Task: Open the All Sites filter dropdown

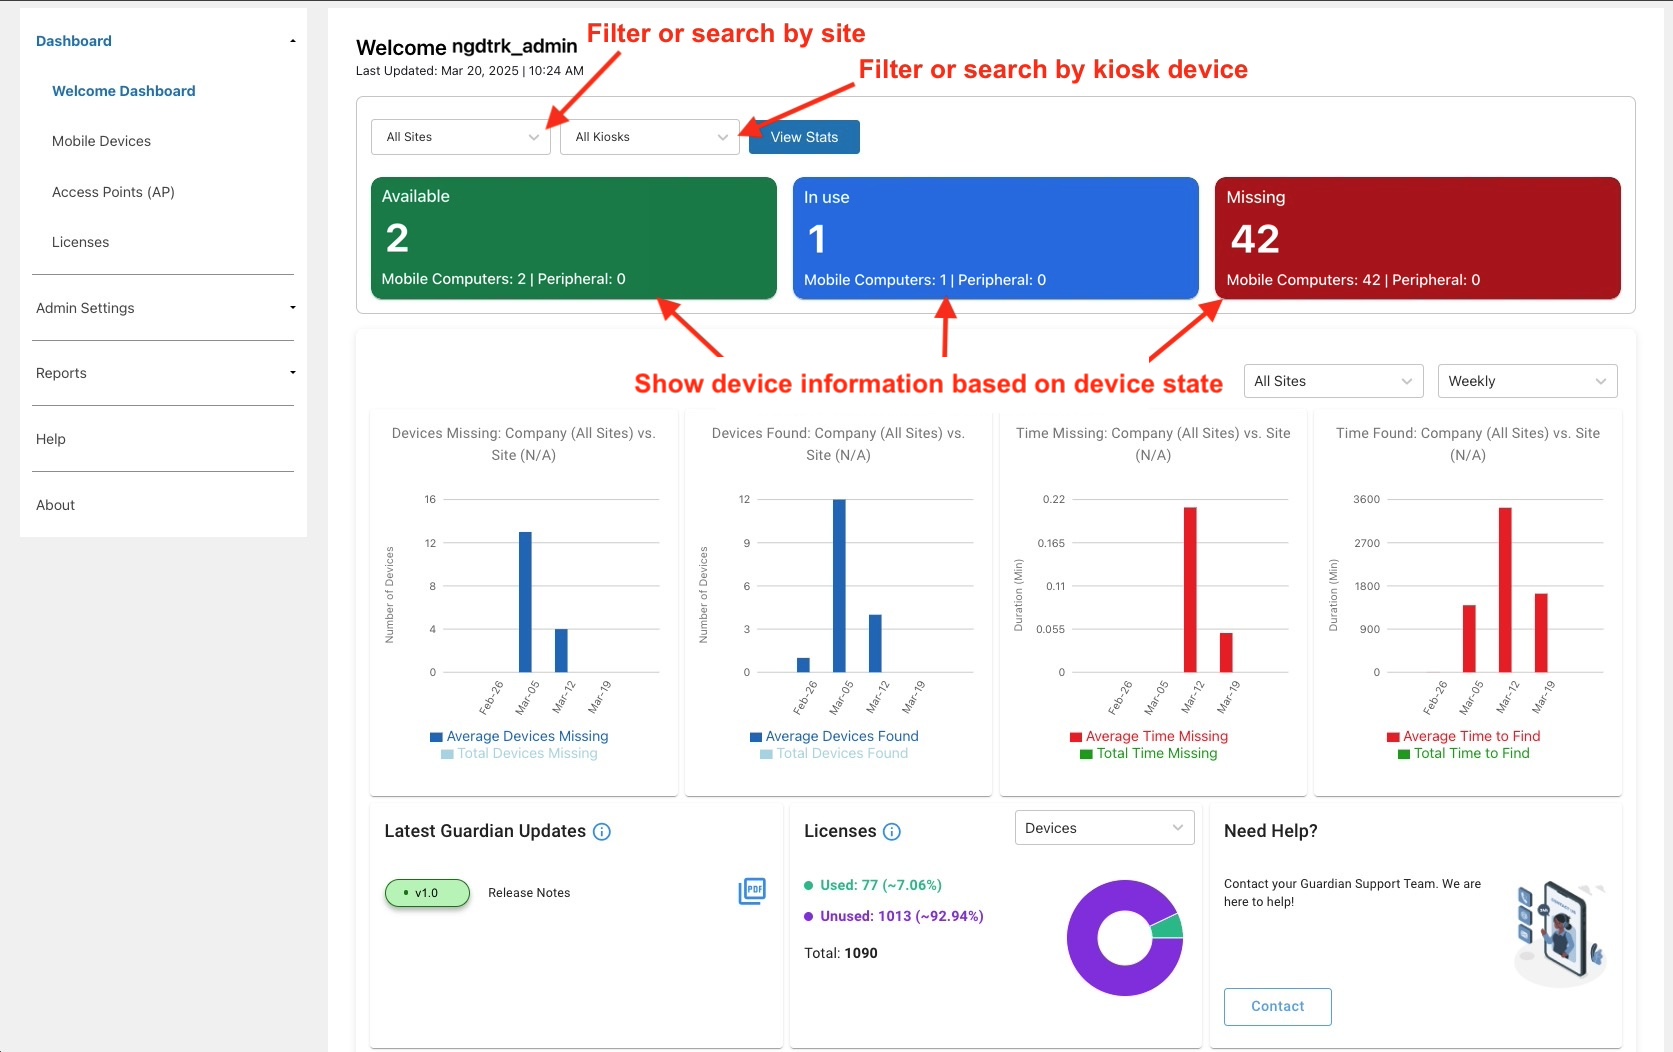Action: coord(460,137)
